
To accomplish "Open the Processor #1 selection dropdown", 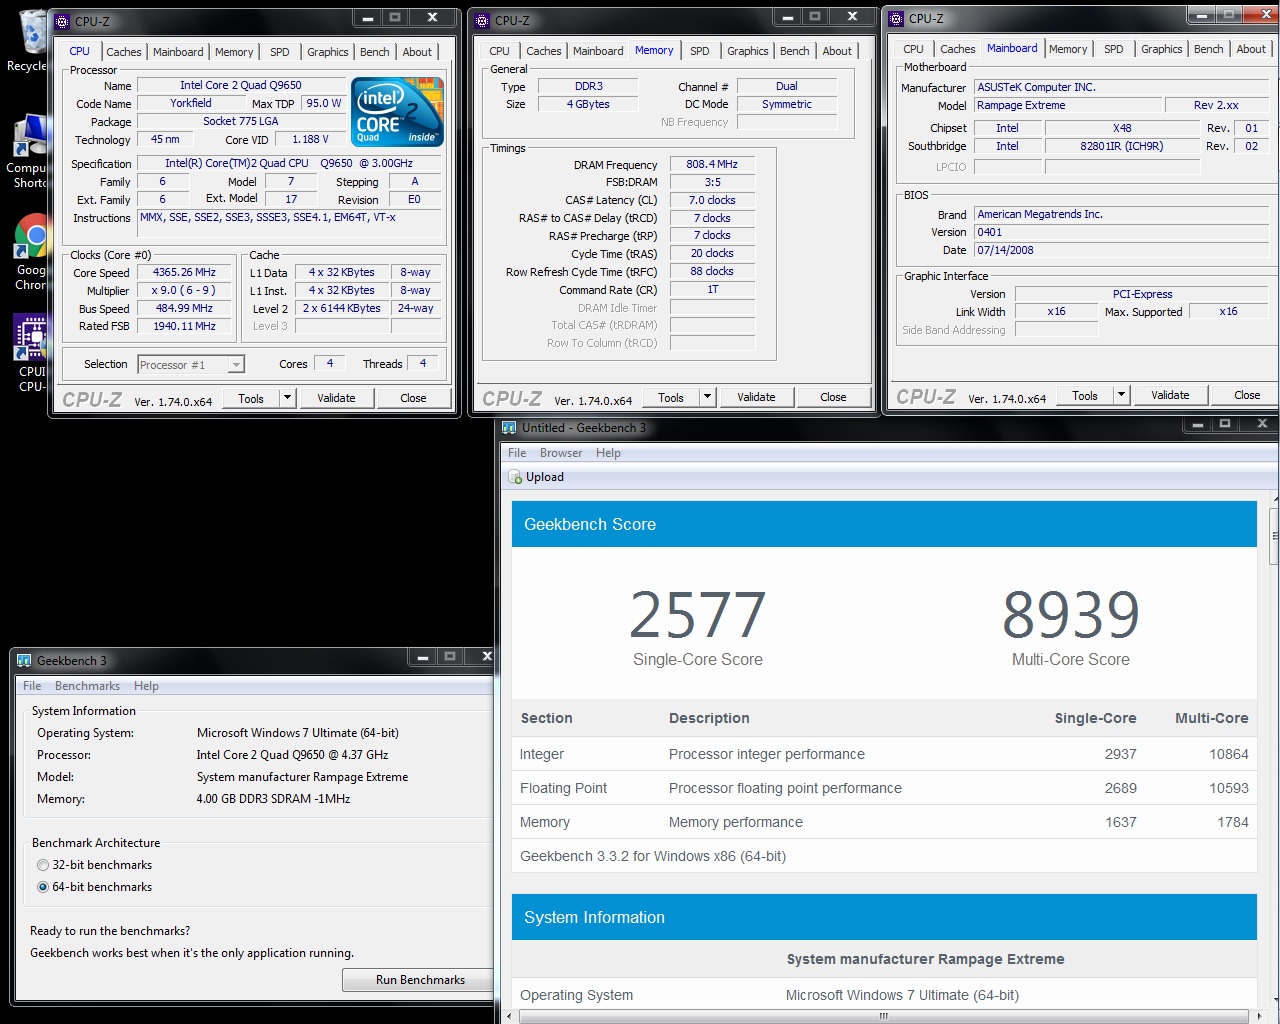I will [191, 365].
